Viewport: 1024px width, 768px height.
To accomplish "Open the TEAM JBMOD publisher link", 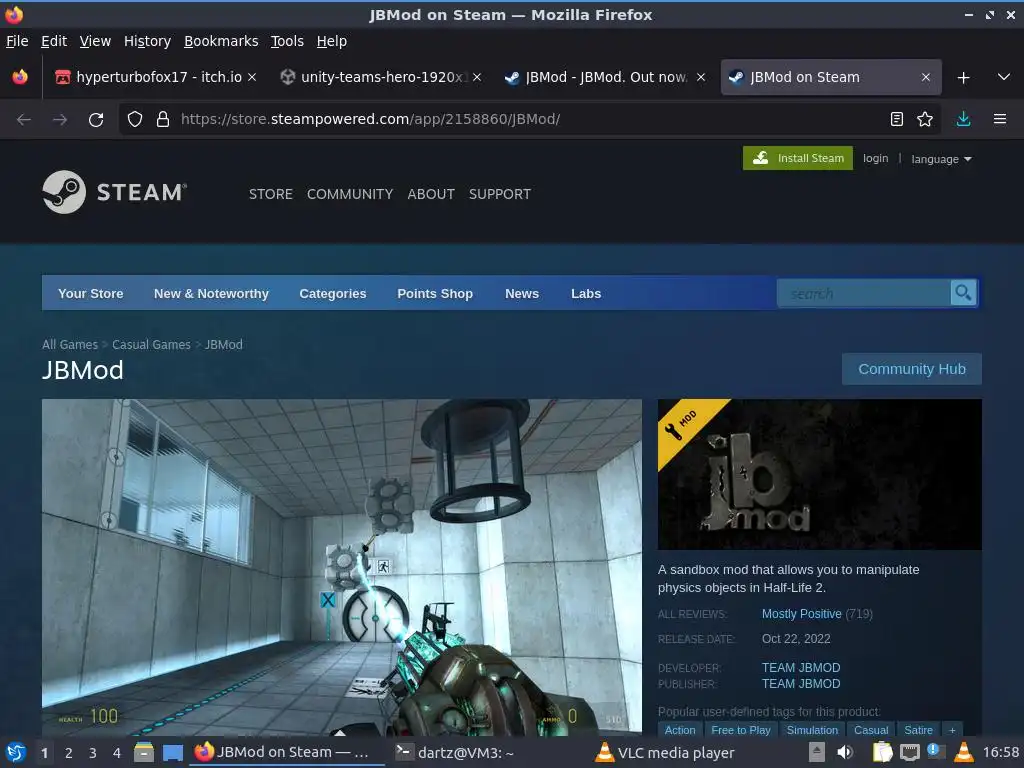I will click(x=801, y=684).
